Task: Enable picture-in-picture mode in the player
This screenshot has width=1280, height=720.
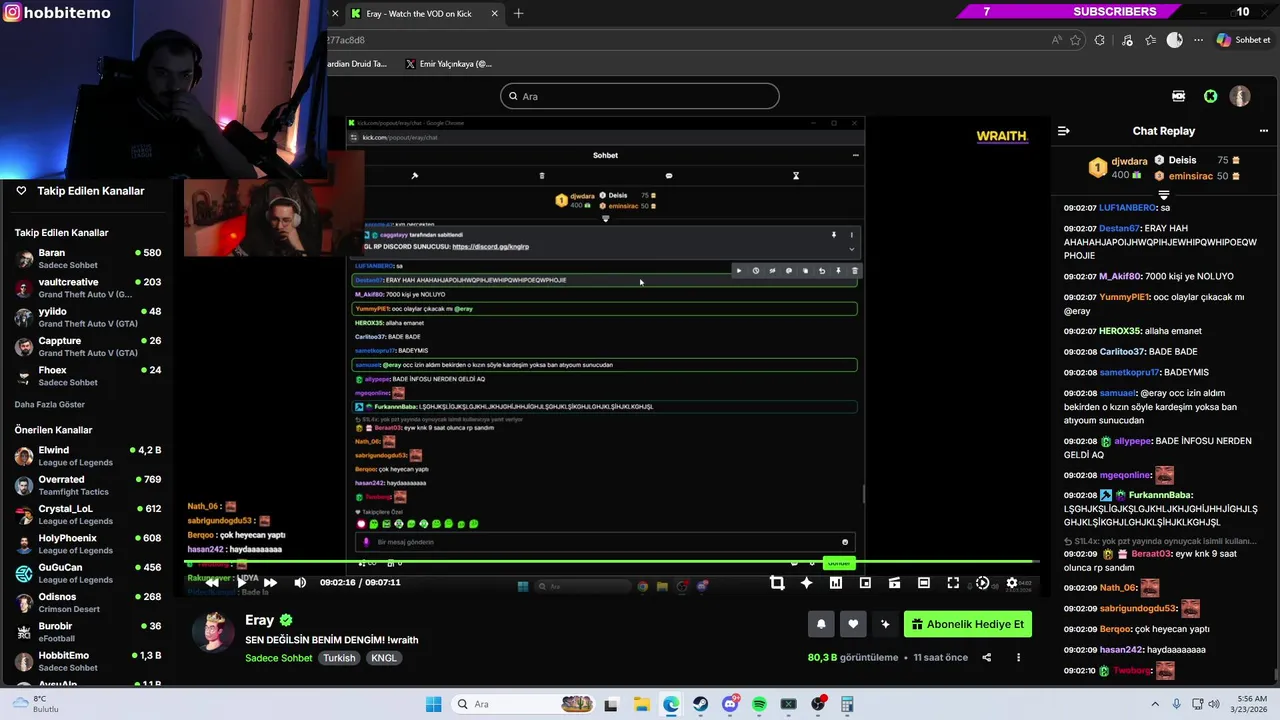Action: 865,583
